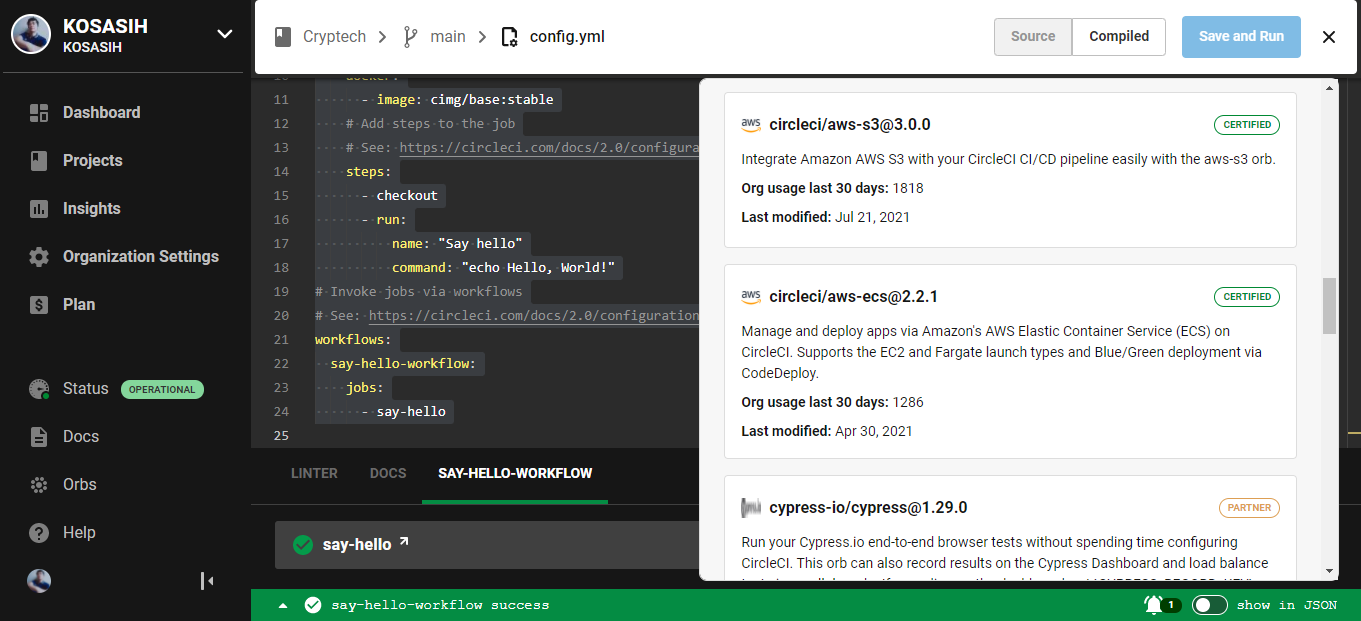This screenshot has height=621, width=1361.
Task: Click the workflow success check icon in status bar
Action: coord(313,605)
